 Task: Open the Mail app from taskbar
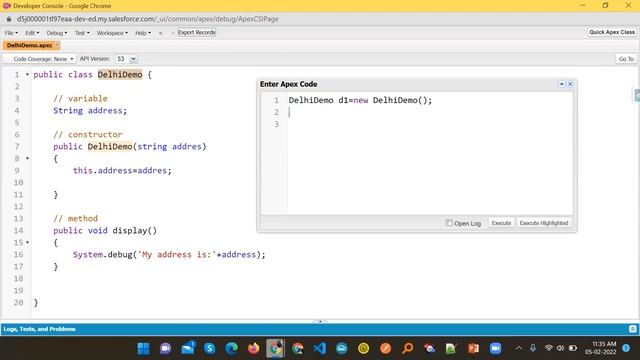[188, 348]
